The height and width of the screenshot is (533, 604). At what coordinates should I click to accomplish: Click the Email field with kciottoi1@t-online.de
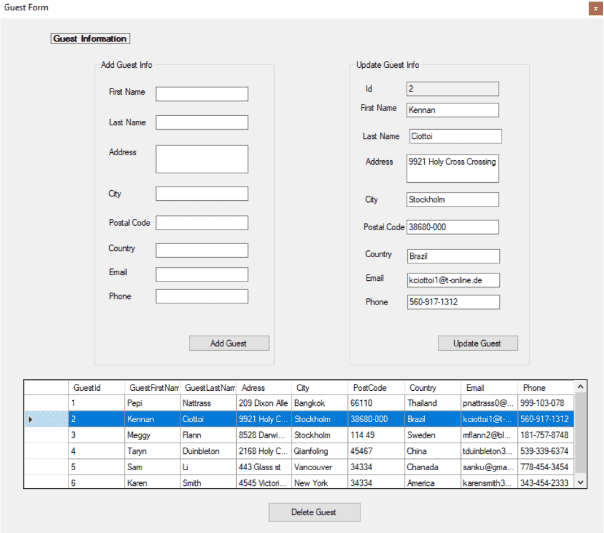point(453,280)
